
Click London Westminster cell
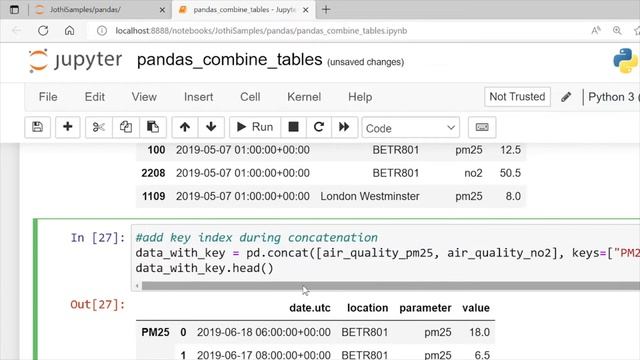click(370, 196)
